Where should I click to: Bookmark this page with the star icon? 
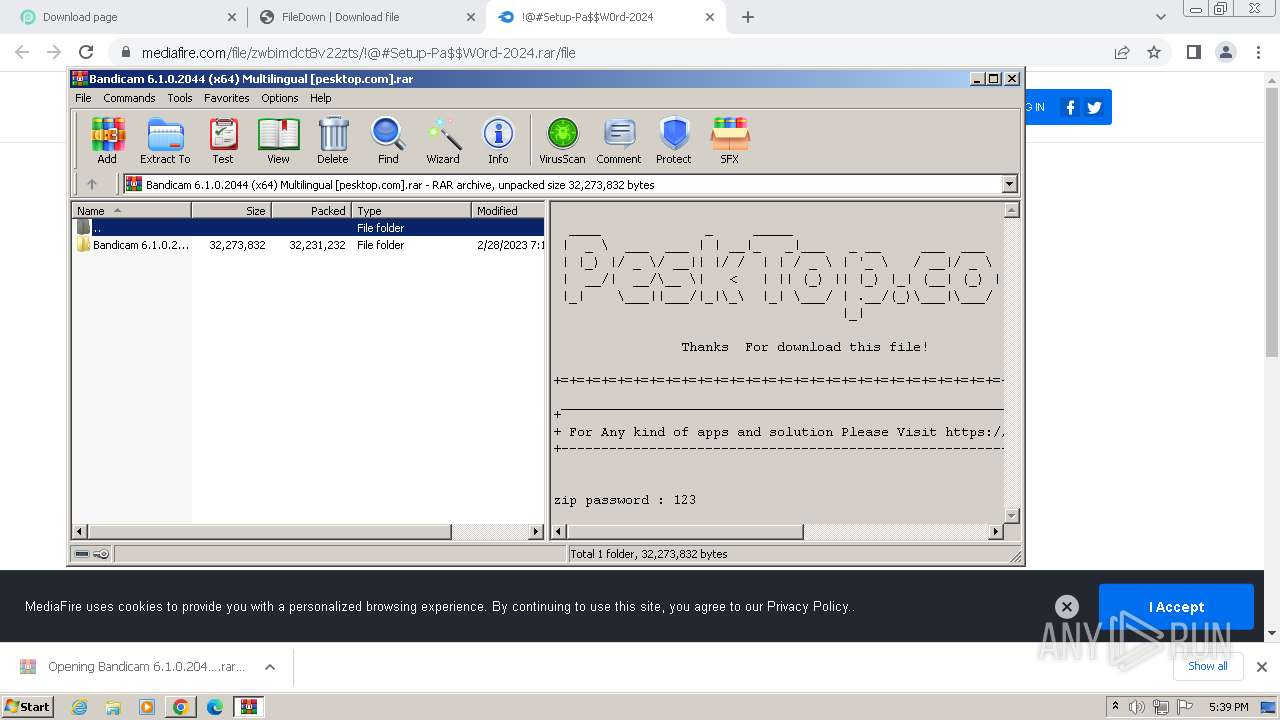1154,52
